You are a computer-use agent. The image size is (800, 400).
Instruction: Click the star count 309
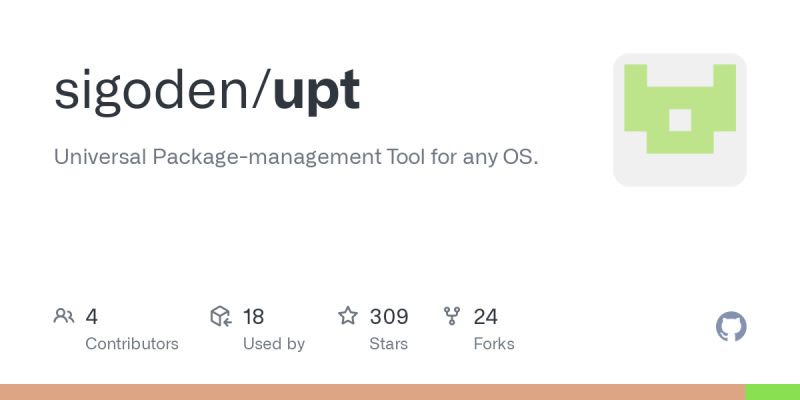tap(389, 317)
